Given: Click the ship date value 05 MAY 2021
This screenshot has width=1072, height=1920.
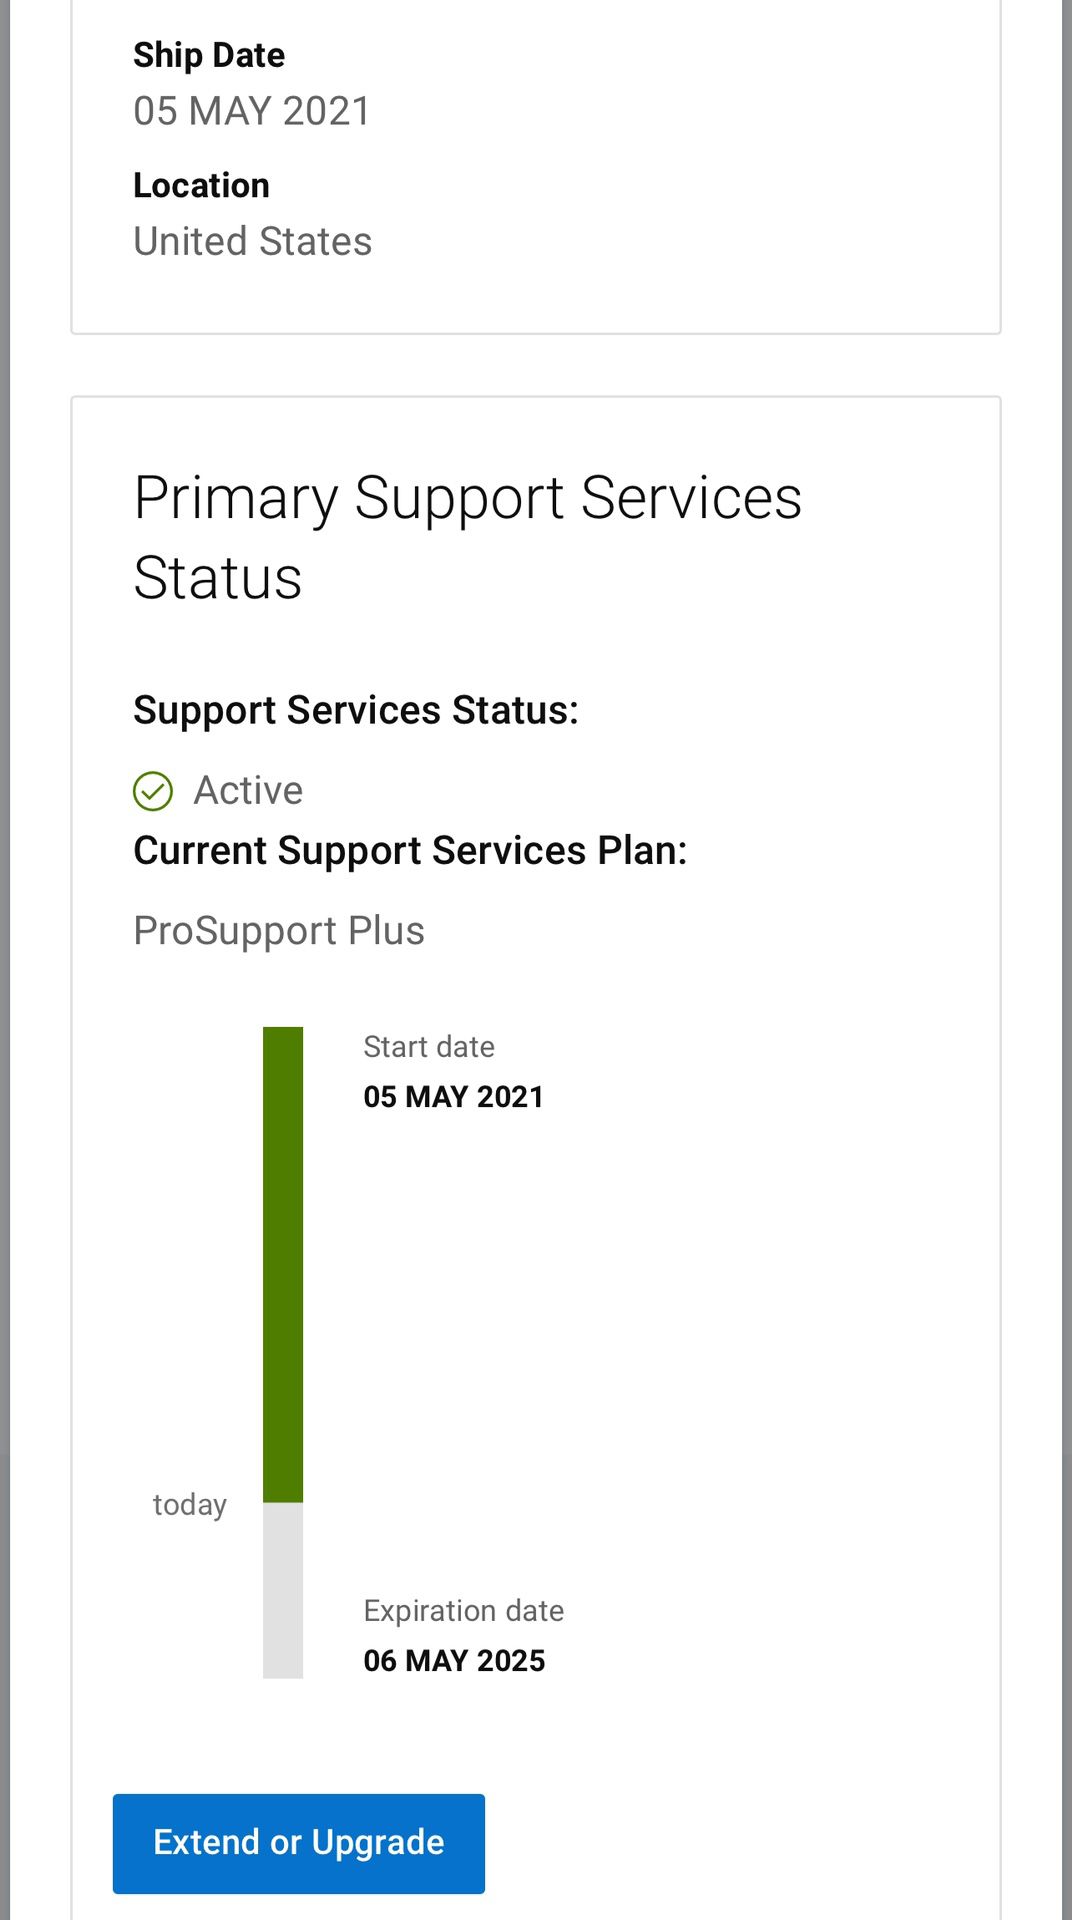Looking at the screenshot, I should (x=252, y=111).
